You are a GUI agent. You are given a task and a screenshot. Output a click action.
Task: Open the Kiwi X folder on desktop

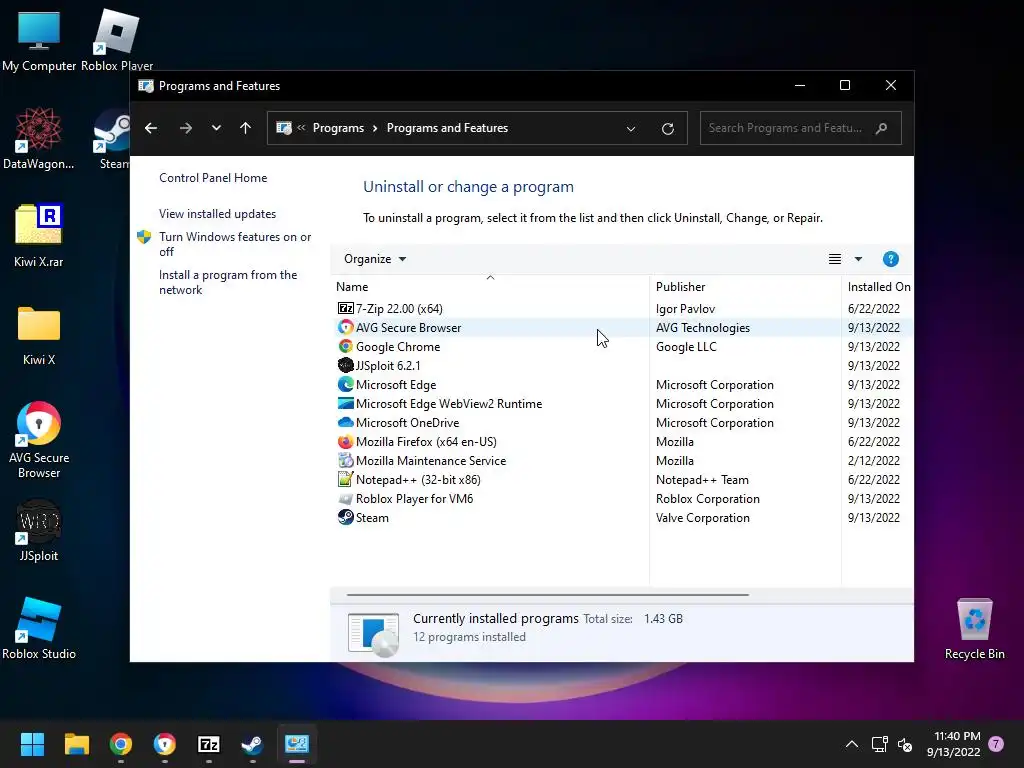tap(39, 335)
